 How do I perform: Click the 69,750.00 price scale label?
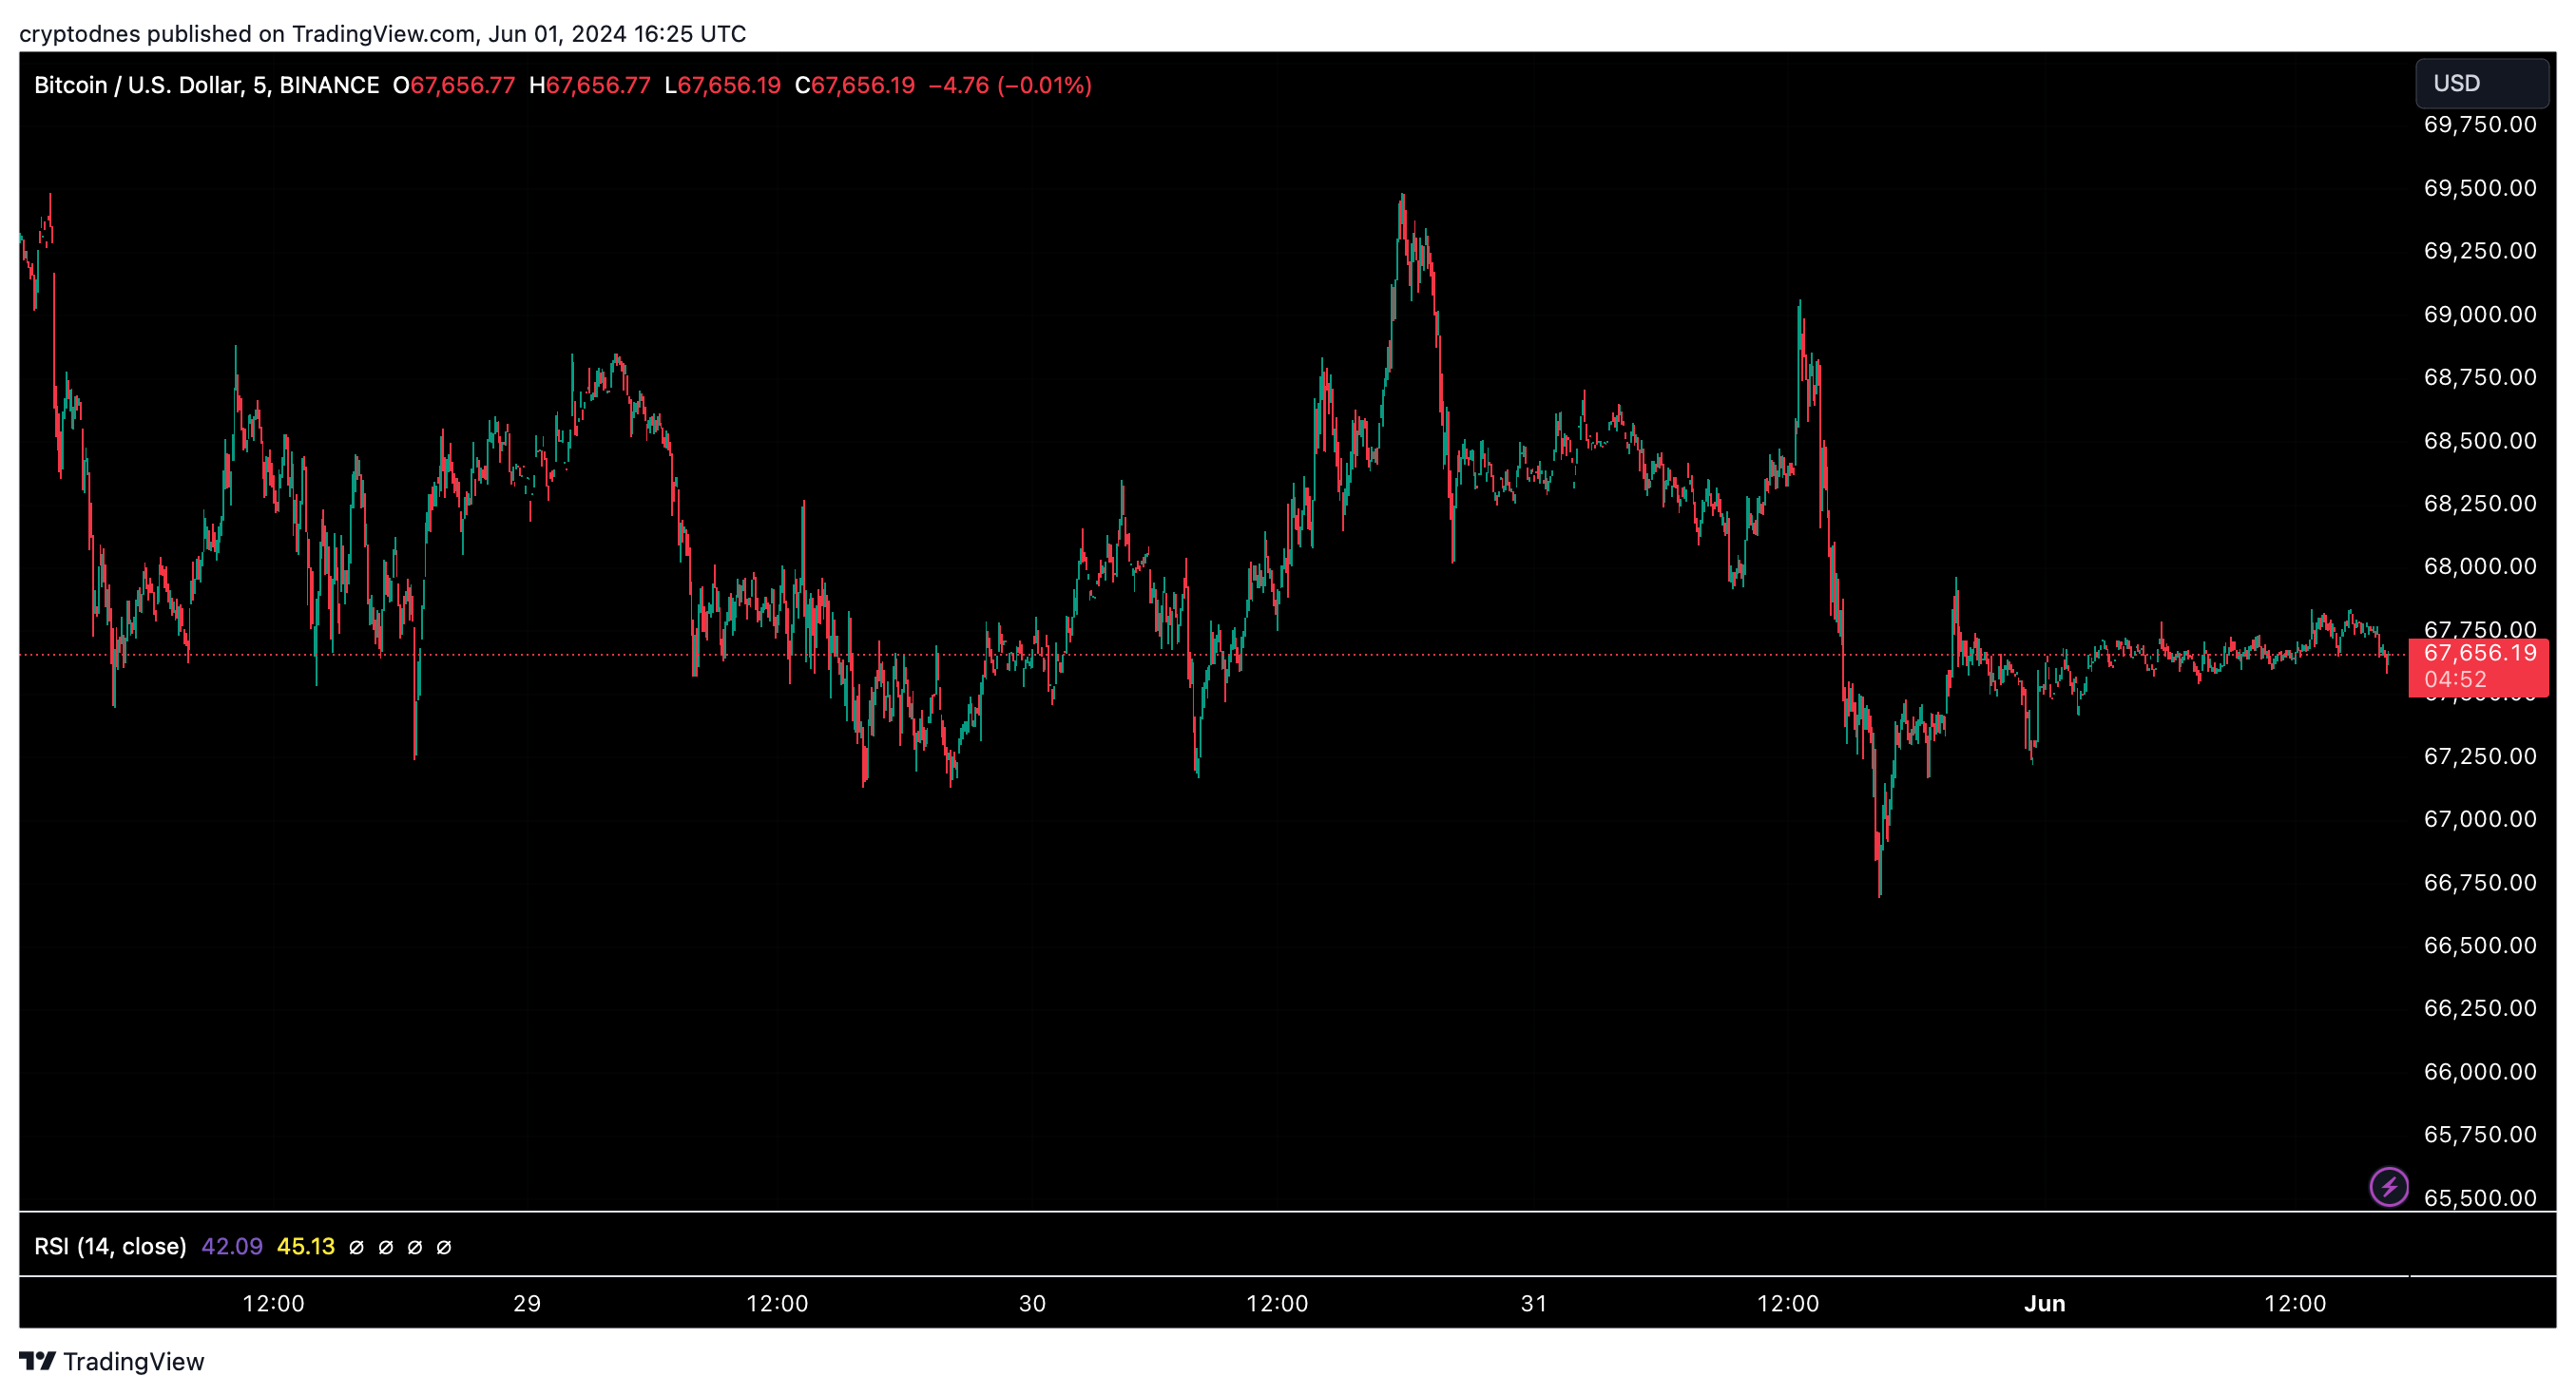(2479, 124)
